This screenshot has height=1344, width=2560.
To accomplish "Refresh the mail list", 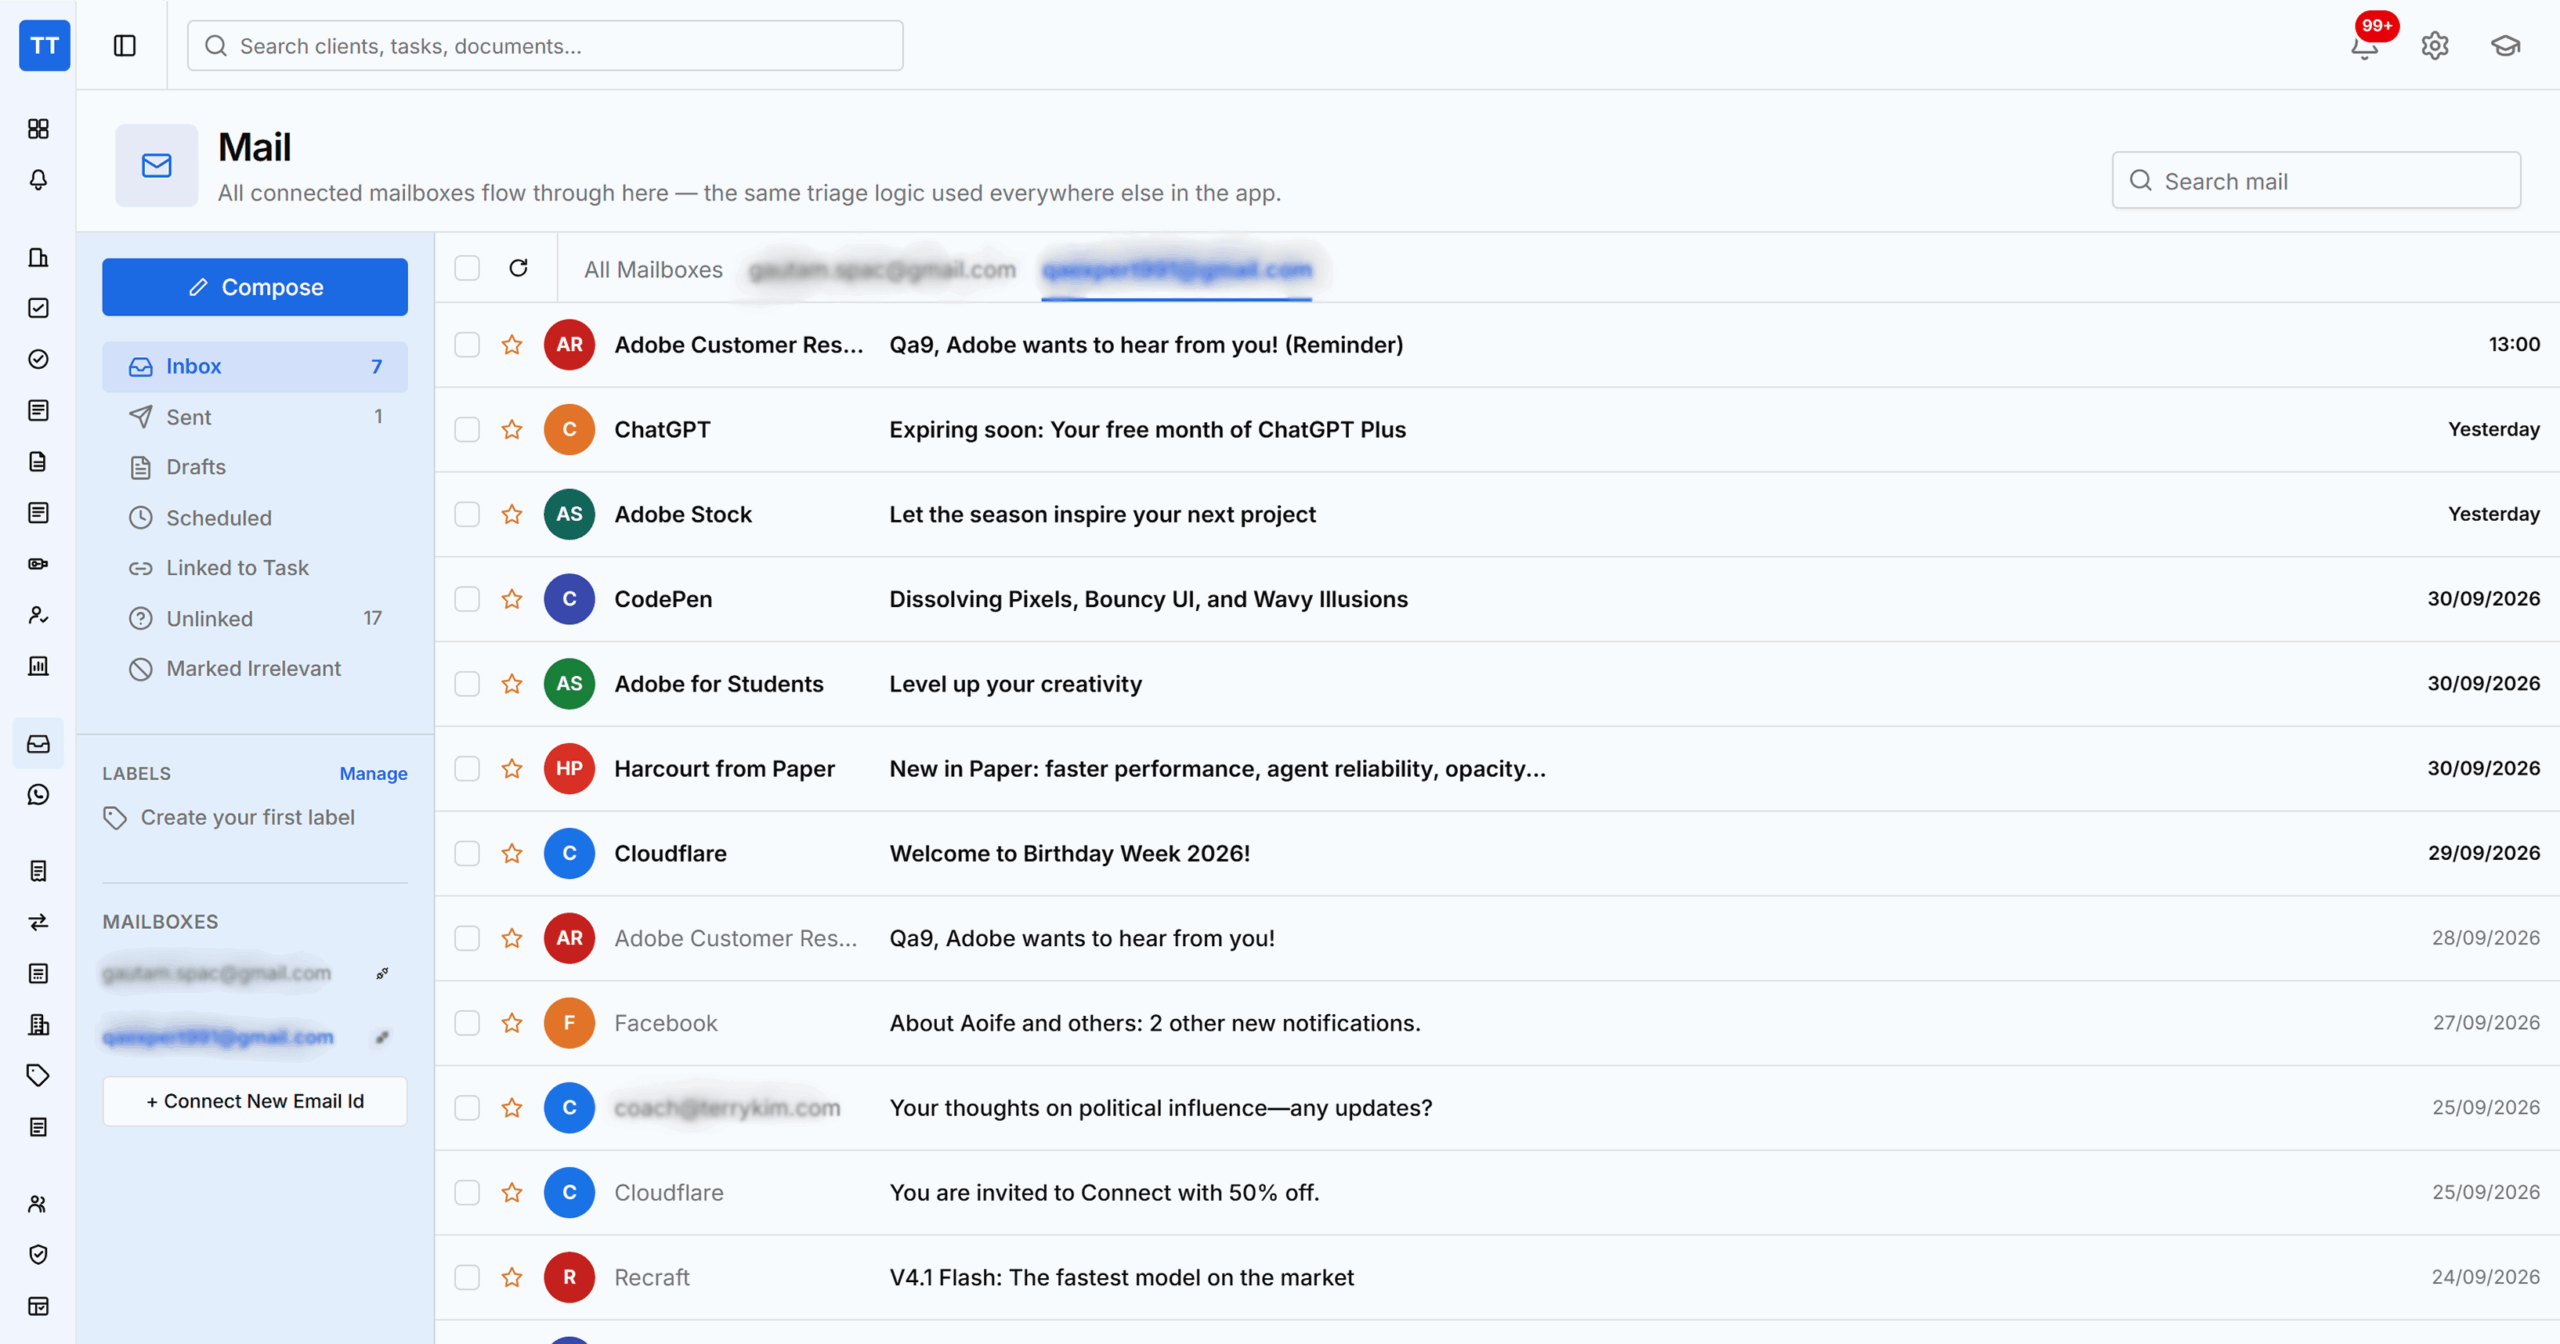I will pos(518,268).
